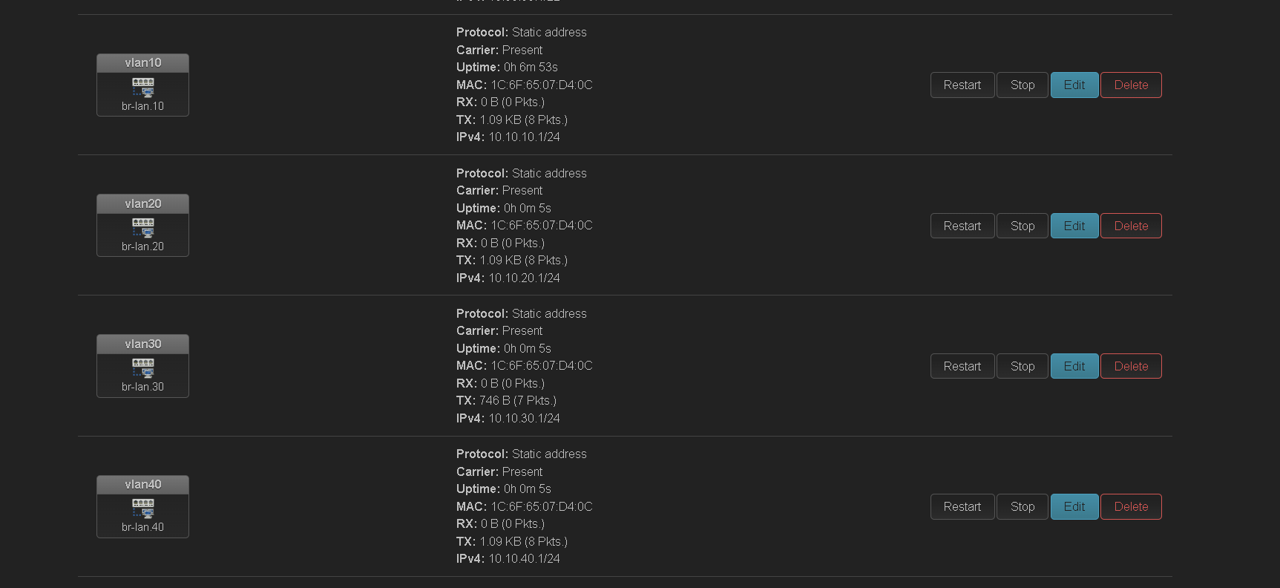Edit the vlan40 interface
Screen dimensions: 1280x588
point(1074,507)
